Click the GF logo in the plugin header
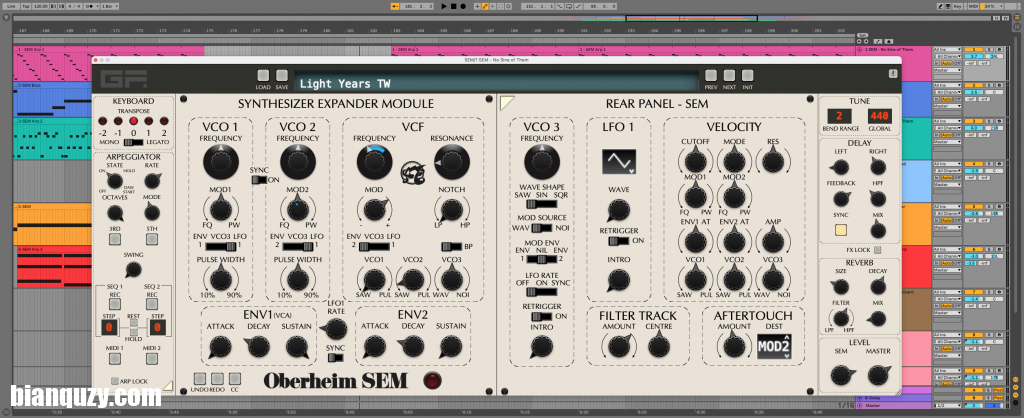The image size is (1024, 418). [x=123, y=79]
